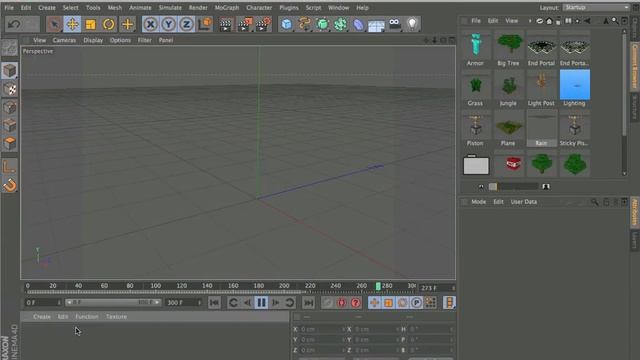Add a Cube primitive object
The height and width of the screenshot is (360, 640).
point(287,24)
